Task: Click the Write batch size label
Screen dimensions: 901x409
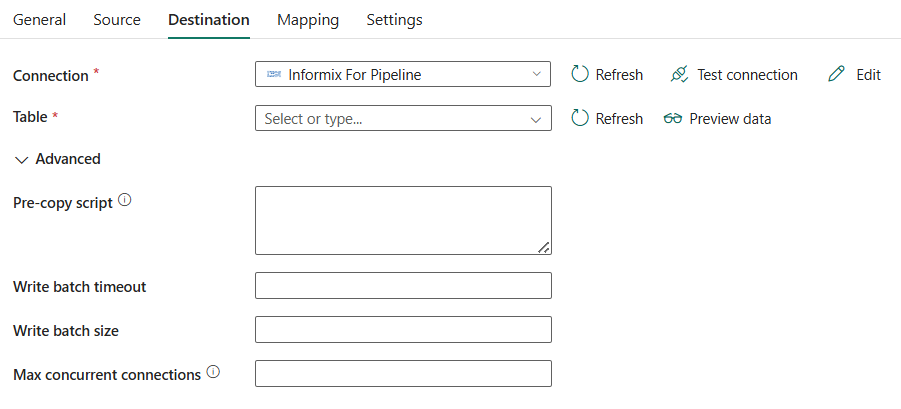Action: 66,330
